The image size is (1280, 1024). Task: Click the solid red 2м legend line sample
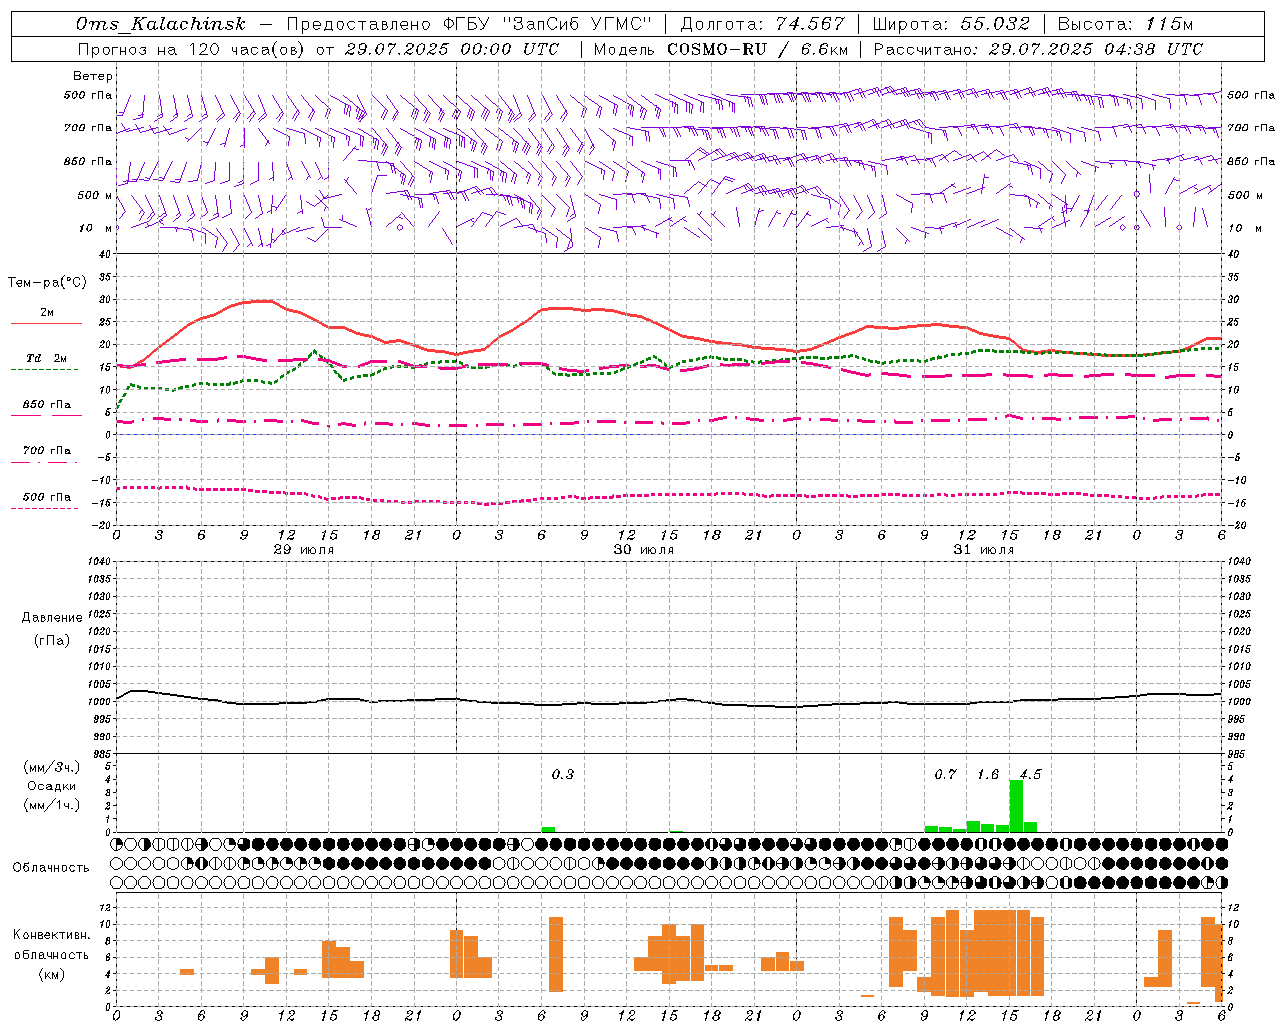[x=46, y=324]
